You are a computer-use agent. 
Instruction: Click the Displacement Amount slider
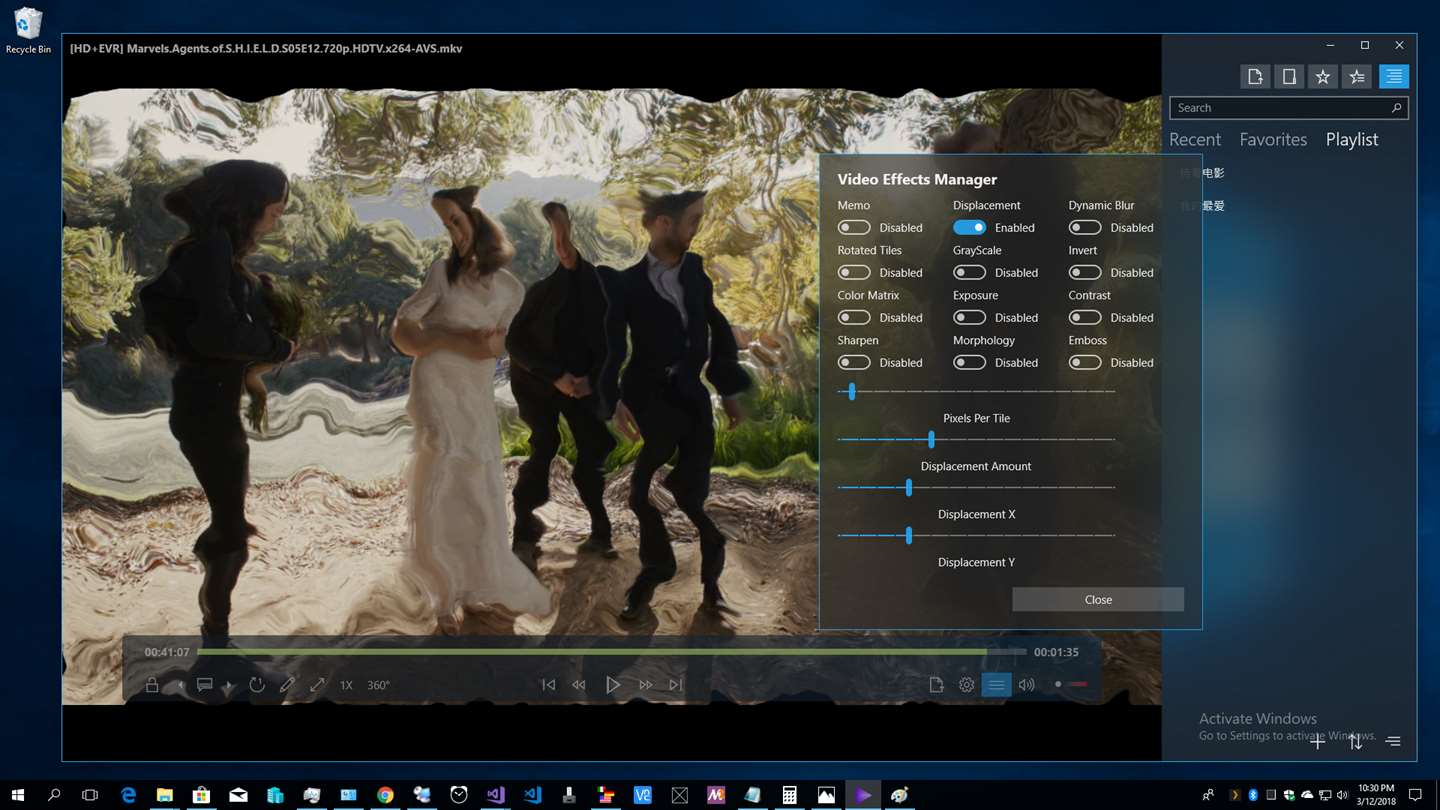(976, 440)
